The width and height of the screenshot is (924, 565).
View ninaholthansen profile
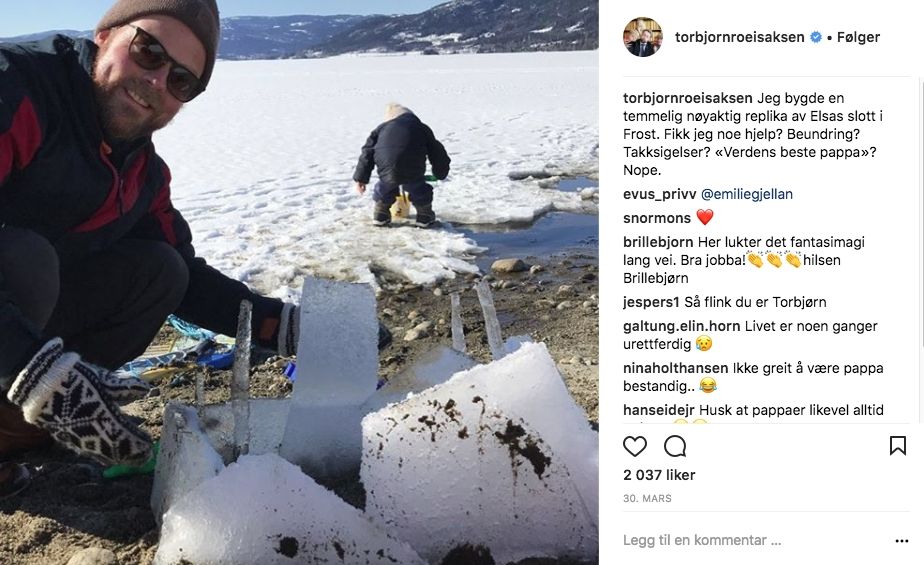pyautogui.click(x=675, y=368)
